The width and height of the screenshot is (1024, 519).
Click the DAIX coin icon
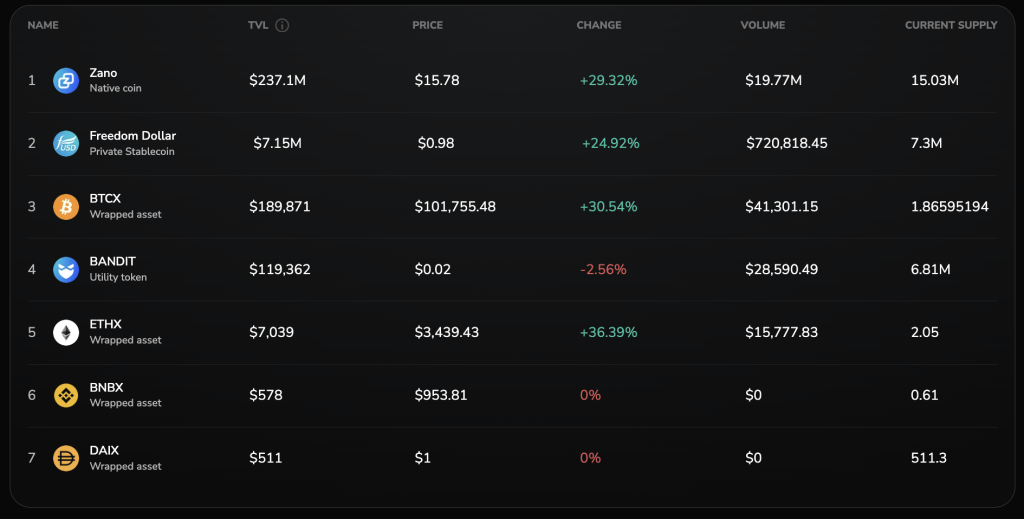pyautogui.click(x=66, y=458)
